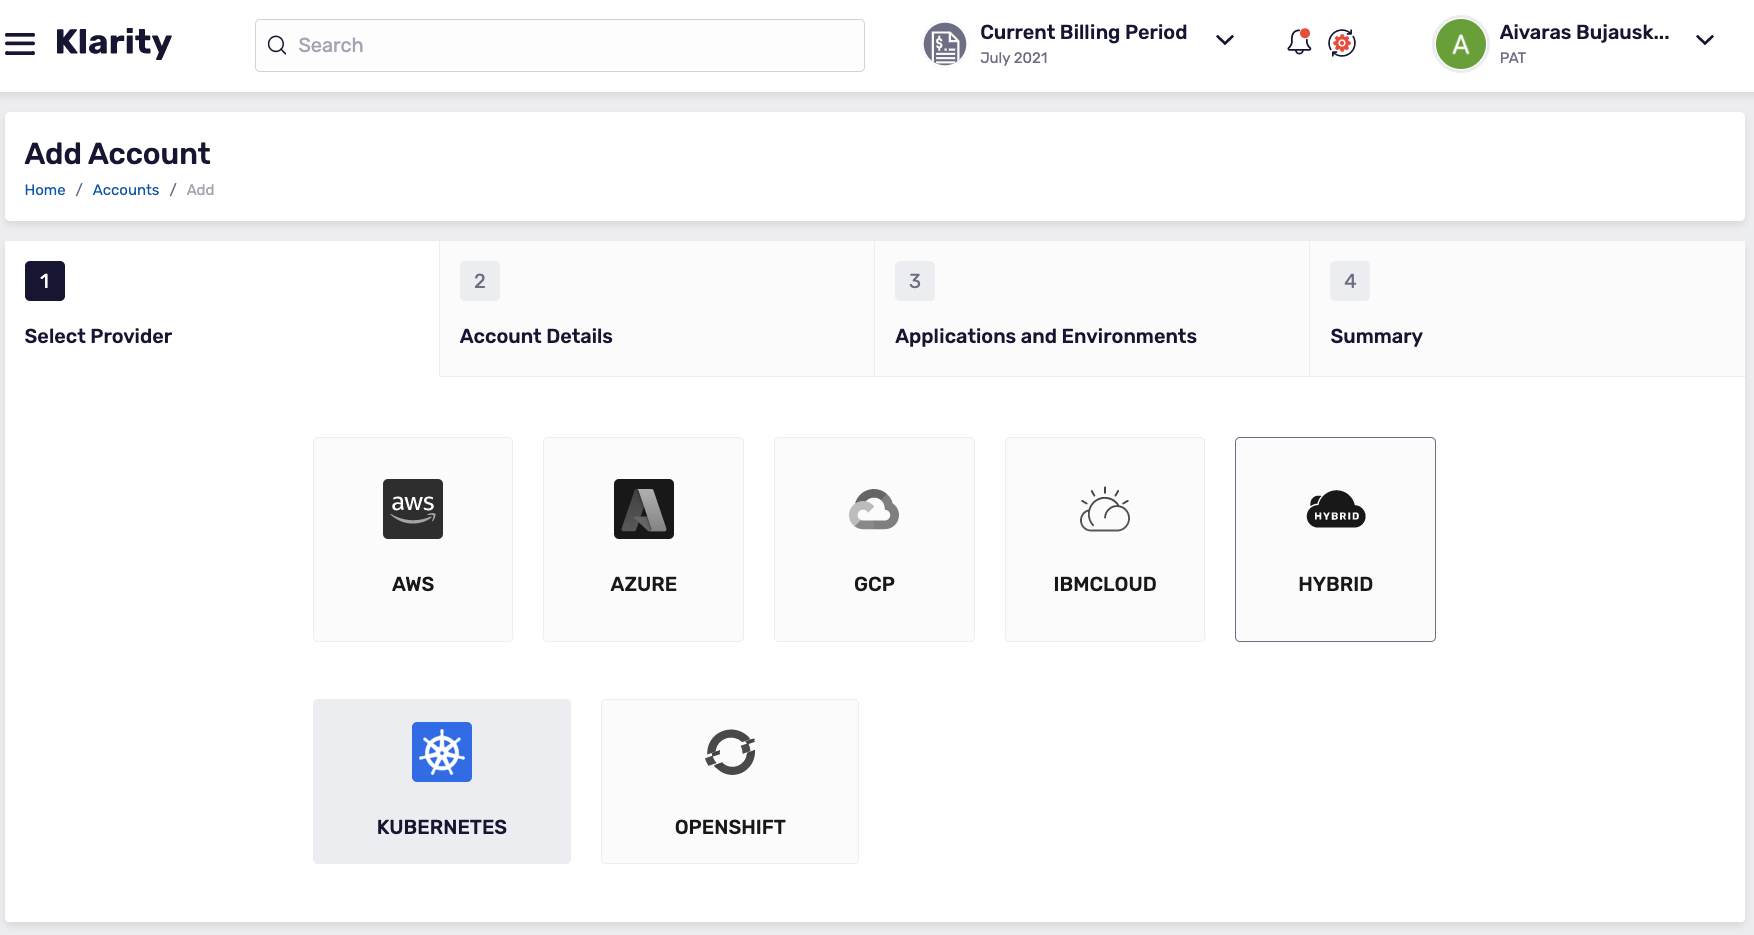Choose the AWS provider icon
1754x935 pixels.
click(x=413, y=509)
